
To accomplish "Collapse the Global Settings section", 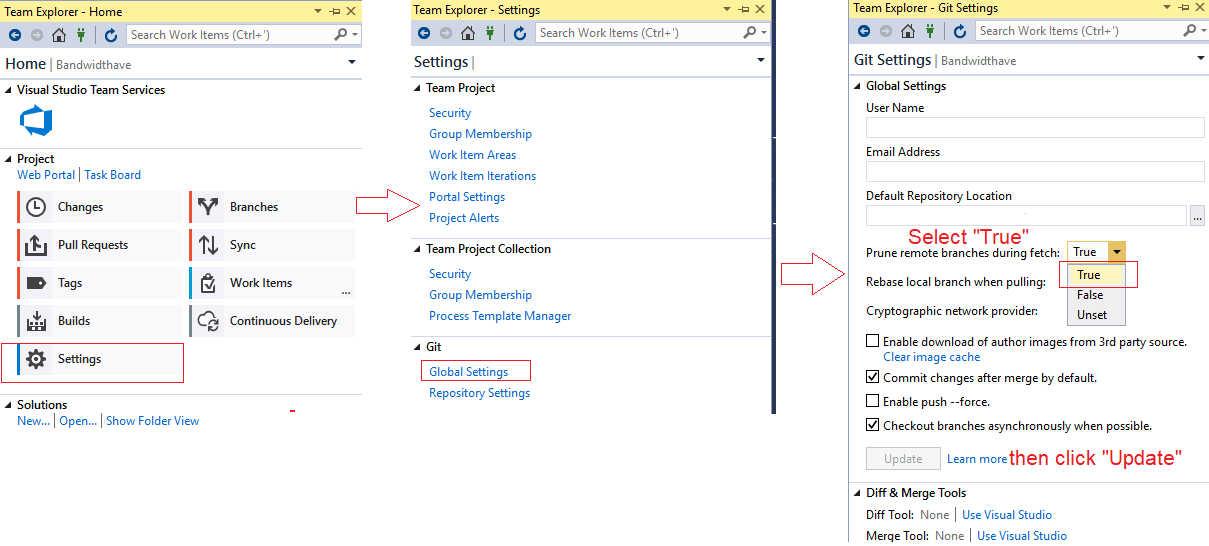I will tap(858, 86).
